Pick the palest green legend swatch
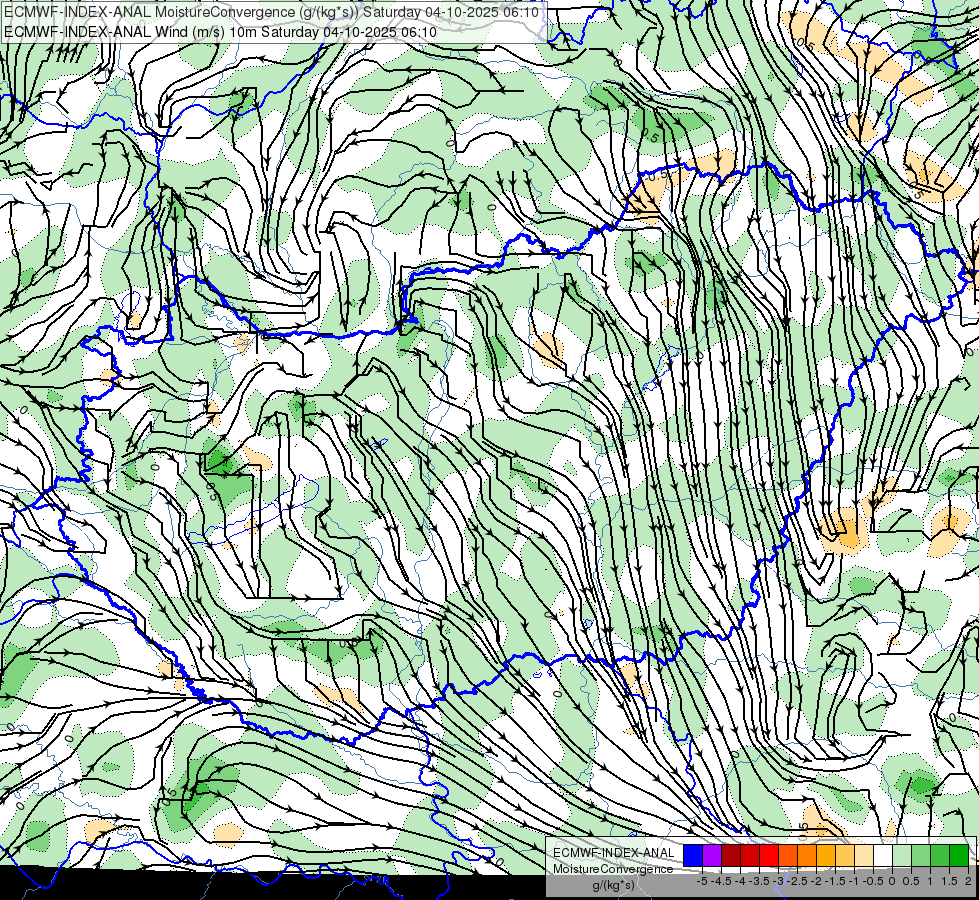This screenshot has height=900, width=979. (x=902, y=855)
